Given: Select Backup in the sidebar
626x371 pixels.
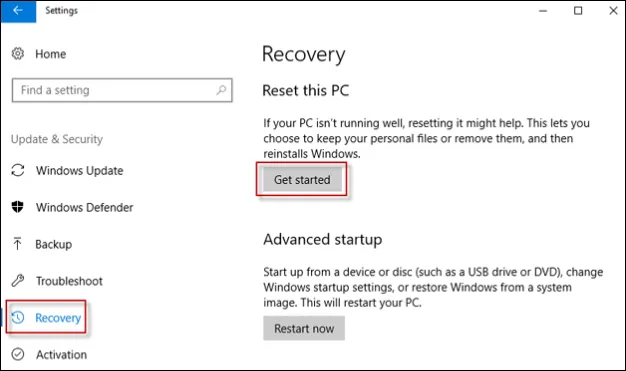Looking at the screenshot, I should click(x=53, y=244).
